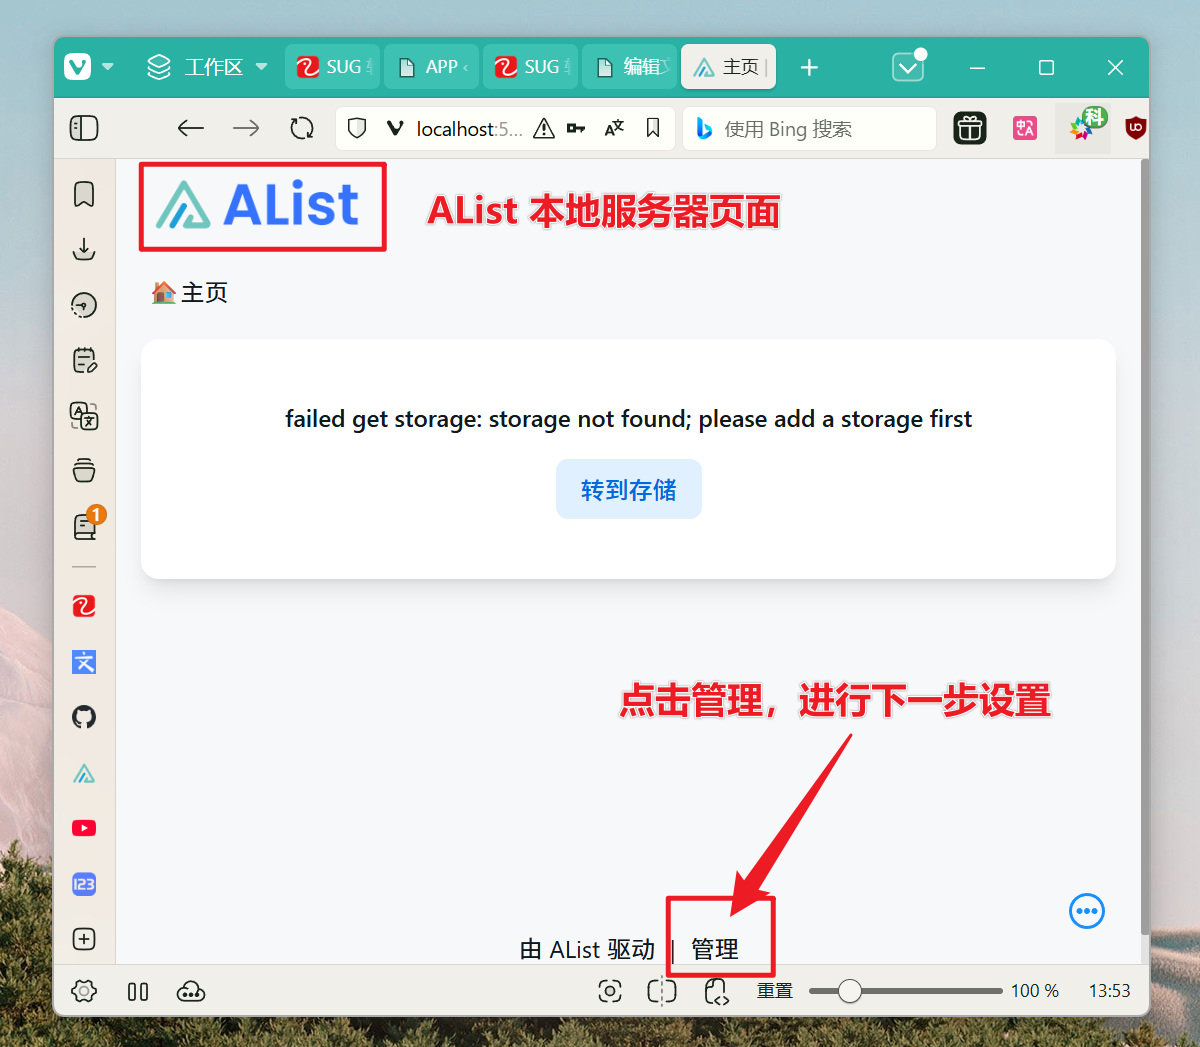Toggle sync cloud icon in status bar

[x=190, y=991]
